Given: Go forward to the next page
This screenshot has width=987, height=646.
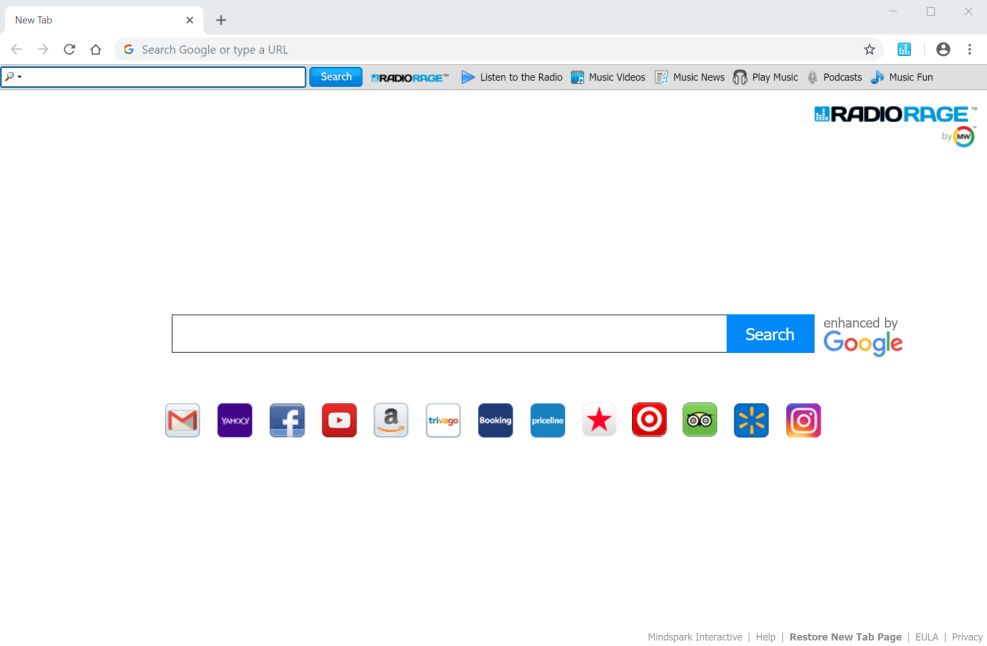Looking at the screenshot, I should 43,49.
